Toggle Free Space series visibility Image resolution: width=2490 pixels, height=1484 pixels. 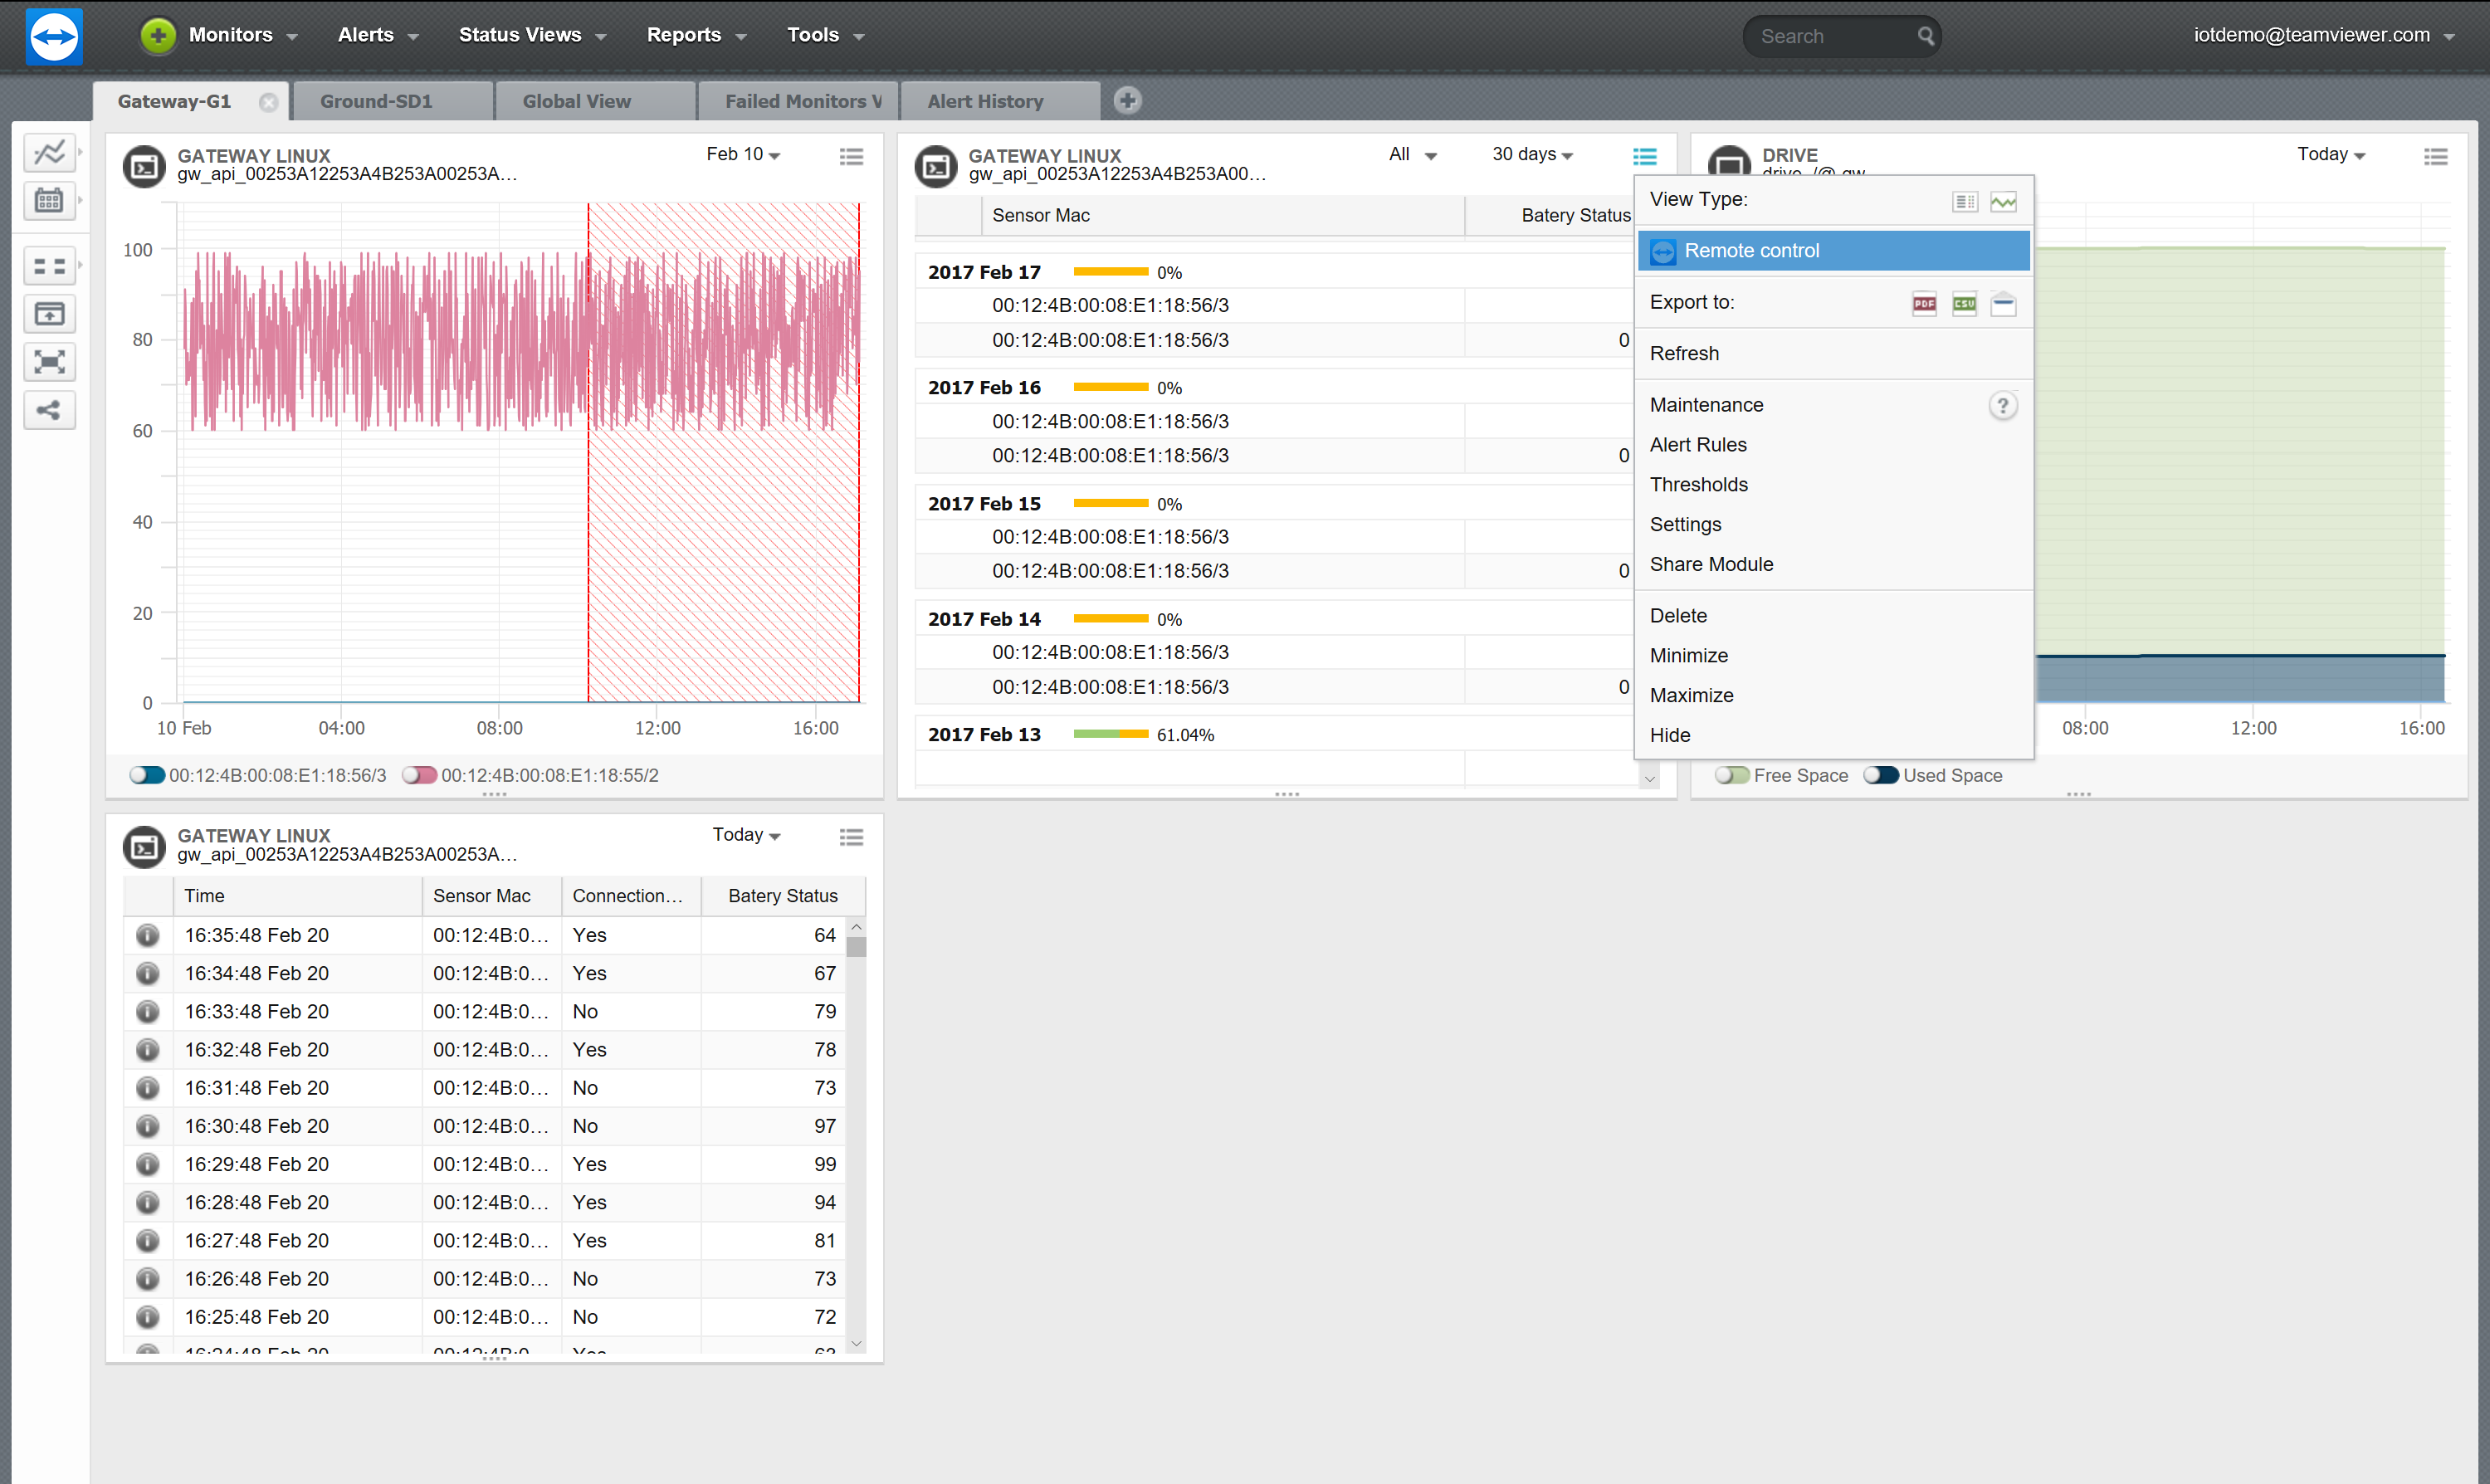pyautogui.click(x=1732, y=775)
